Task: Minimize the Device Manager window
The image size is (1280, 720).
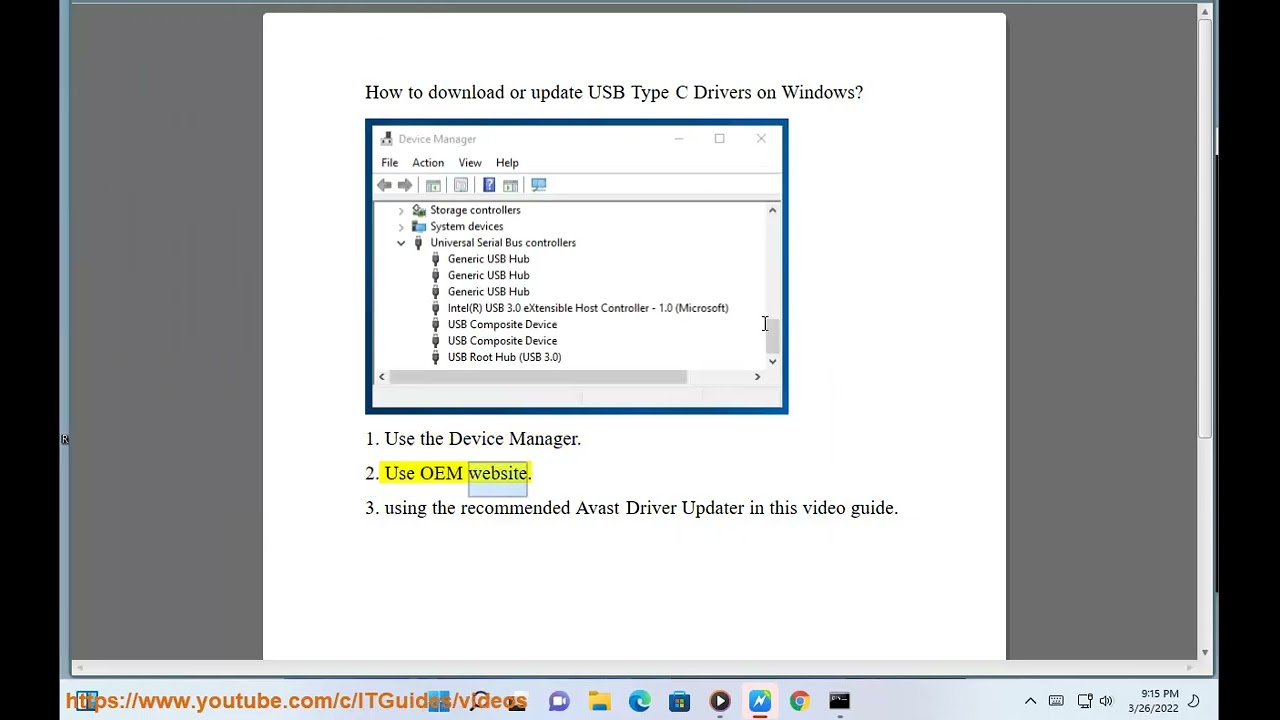Action: 678,139
